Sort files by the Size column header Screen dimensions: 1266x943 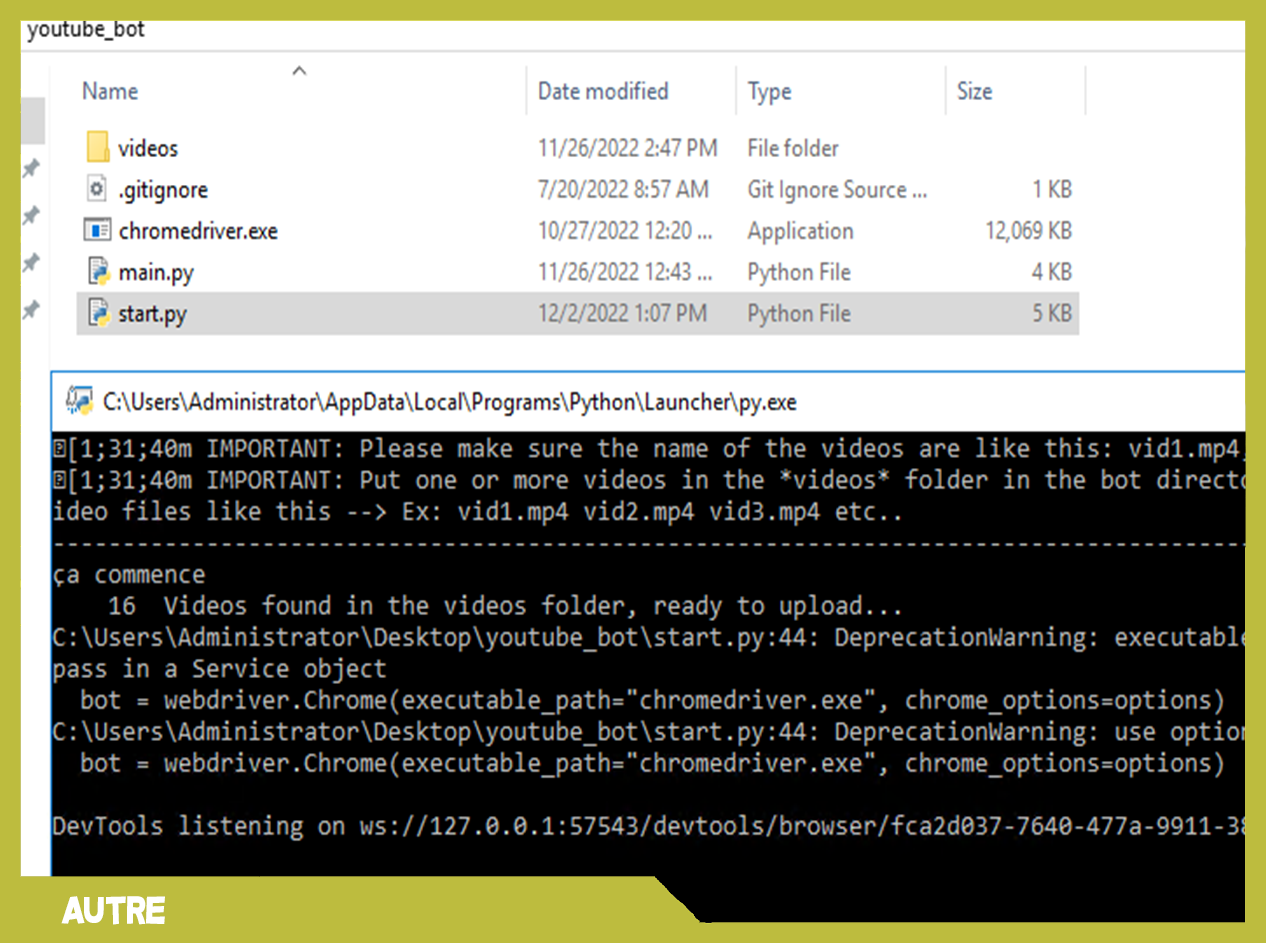(x=974, y=91)
